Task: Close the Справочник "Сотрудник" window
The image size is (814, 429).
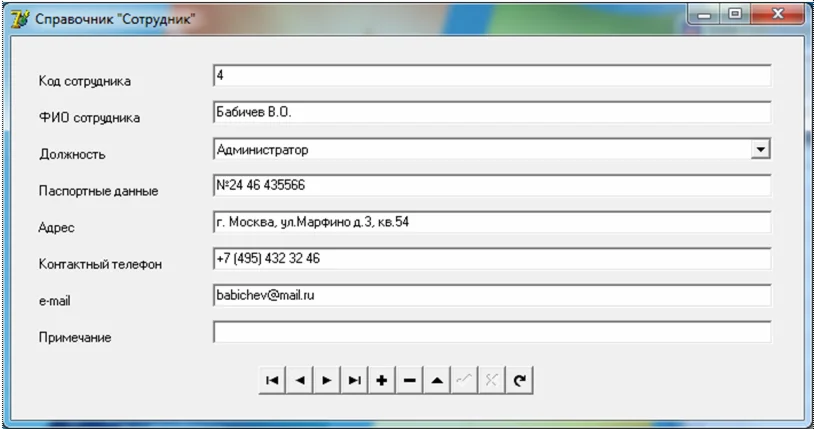Action: click(x=777, y=15)
